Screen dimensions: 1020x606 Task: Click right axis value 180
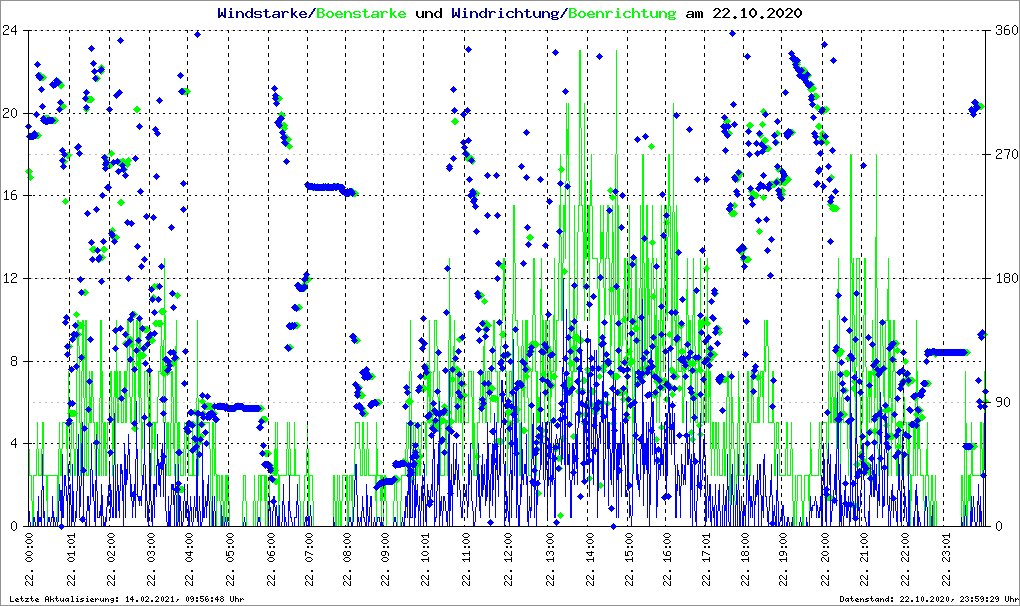[x=1006, y=278]
